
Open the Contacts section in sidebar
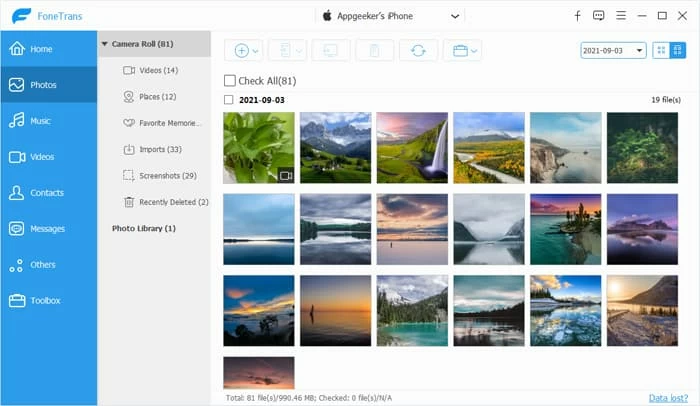point(46,193)
